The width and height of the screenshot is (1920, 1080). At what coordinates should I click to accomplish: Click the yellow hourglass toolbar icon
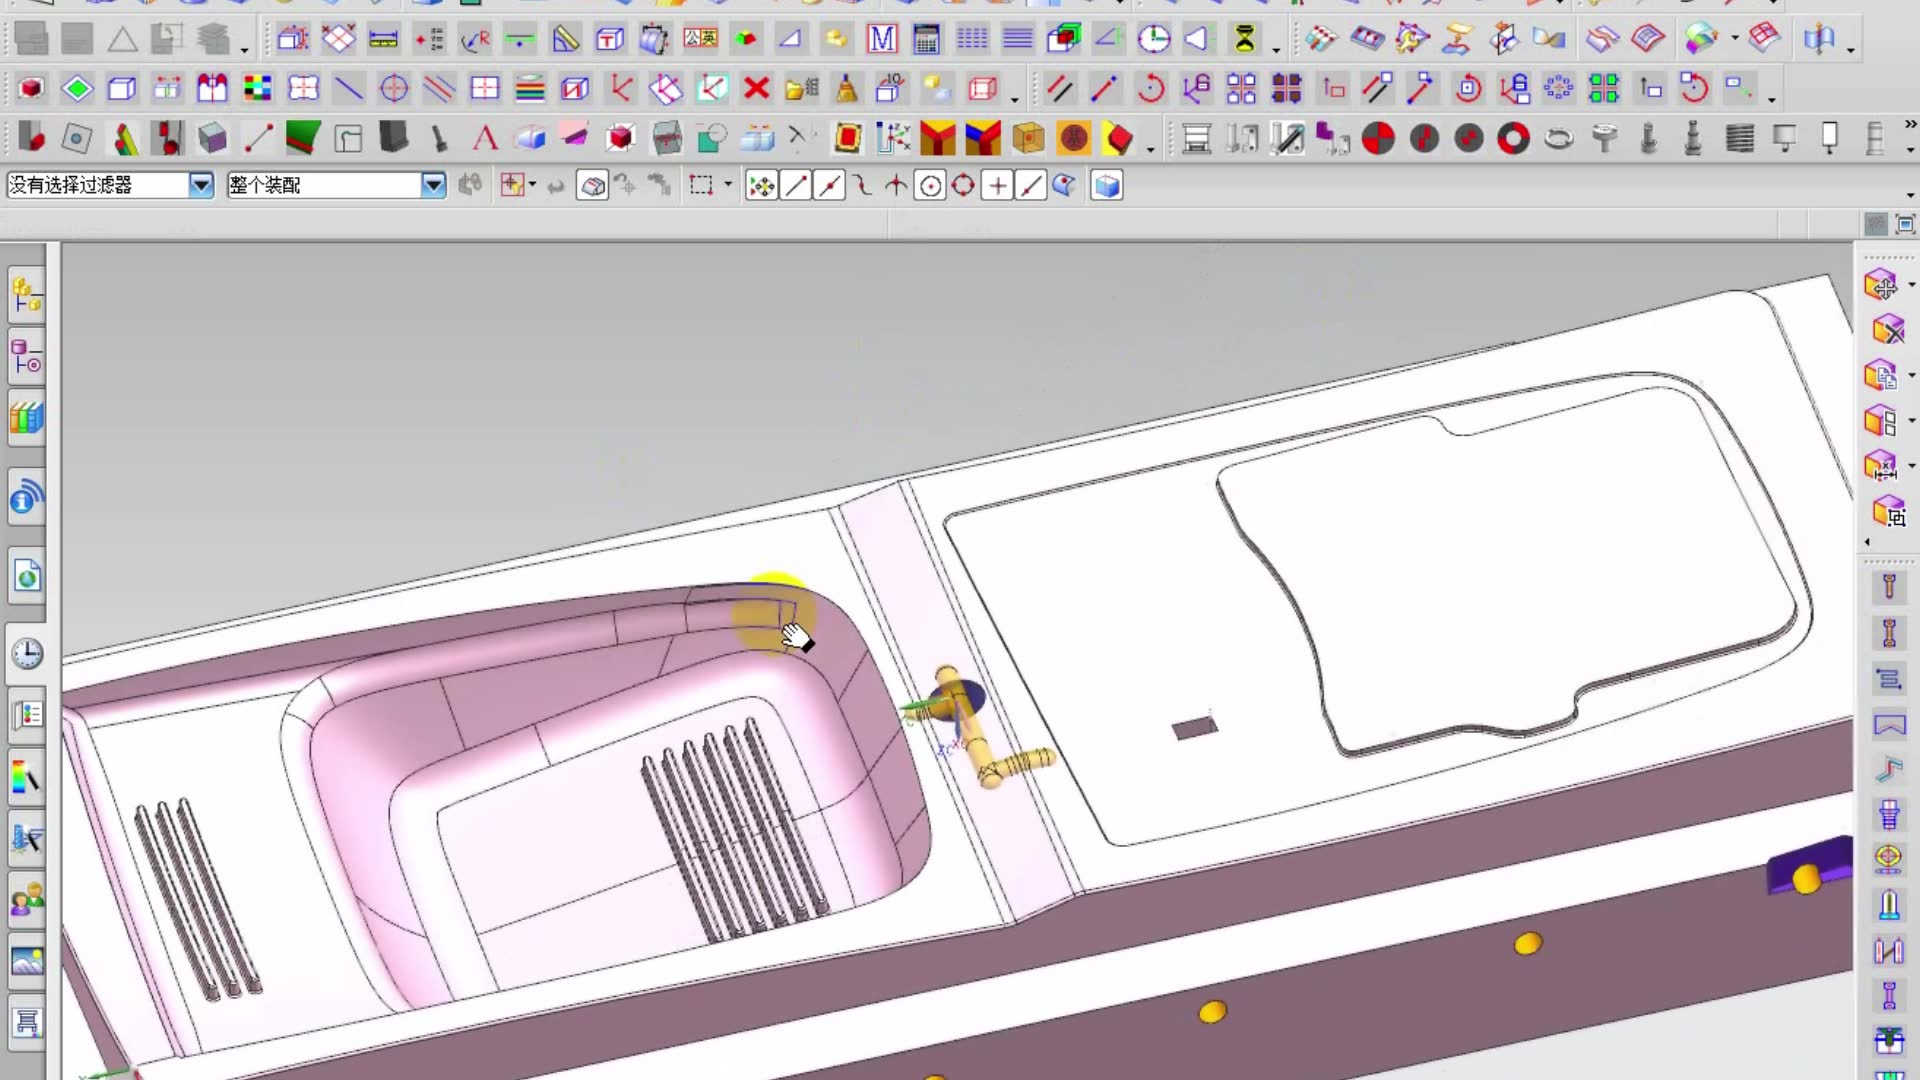coord(1245,40)
